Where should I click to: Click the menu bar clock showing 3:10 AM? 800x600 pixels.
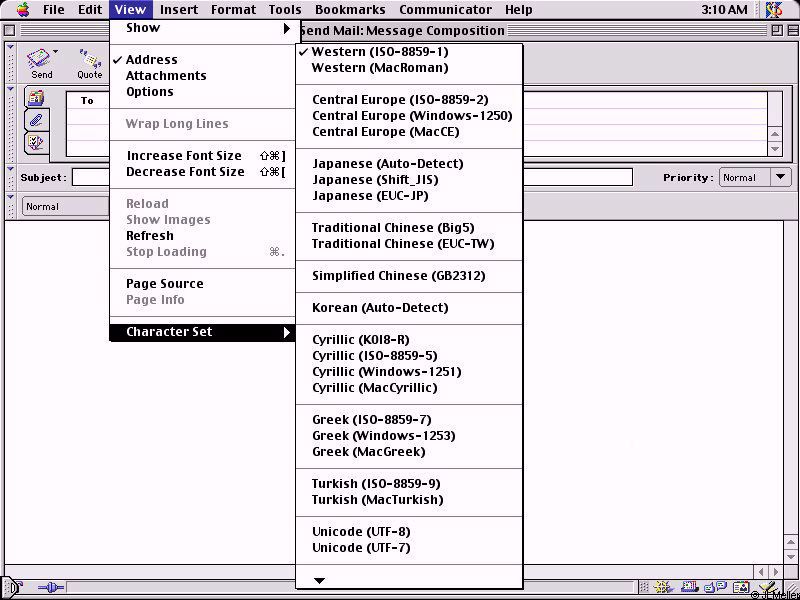724,10
